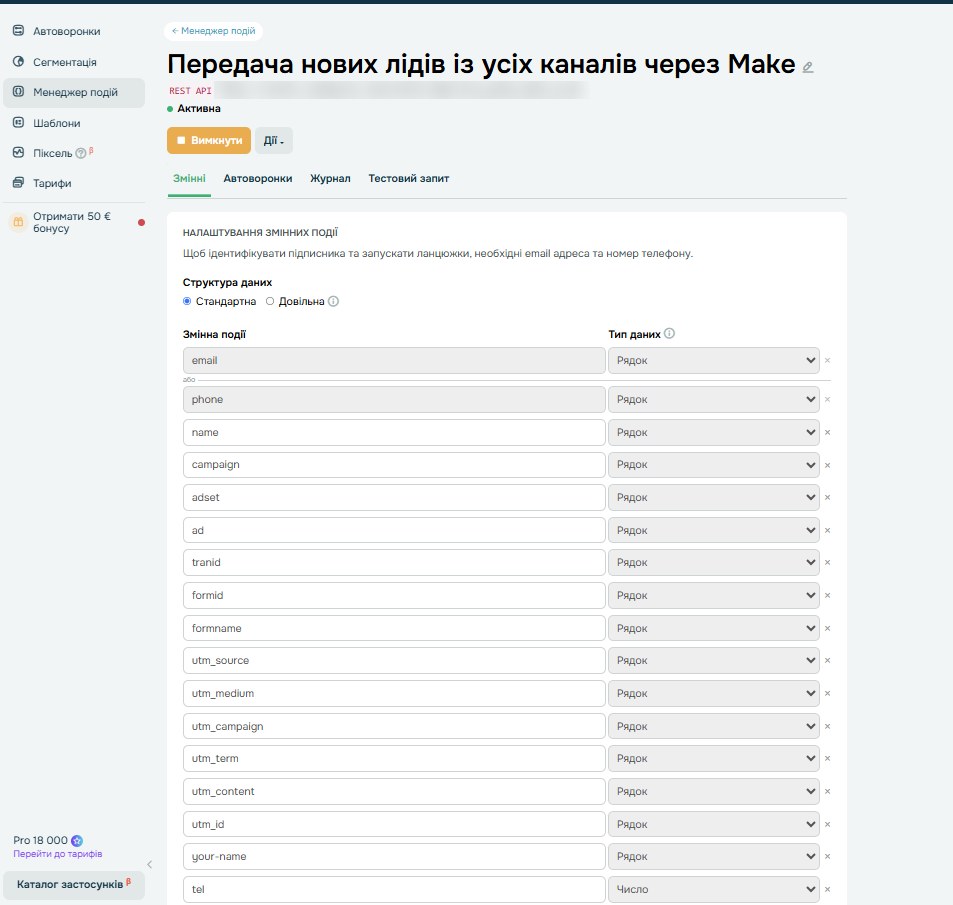Click the REST API label
The height and width of the screenshot is (905, 953).
(x=190, y=91)
